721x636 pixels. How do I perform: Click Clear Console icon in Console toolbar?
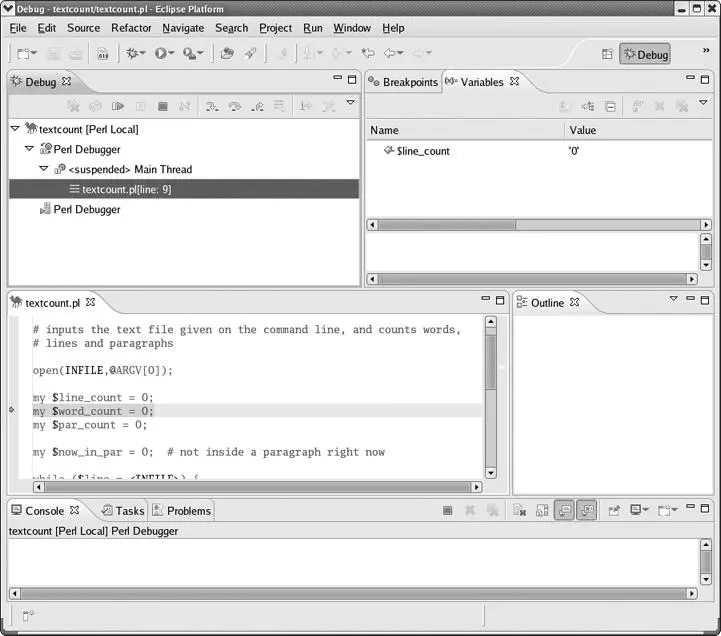pyautogui.click(x=519, y=511)
